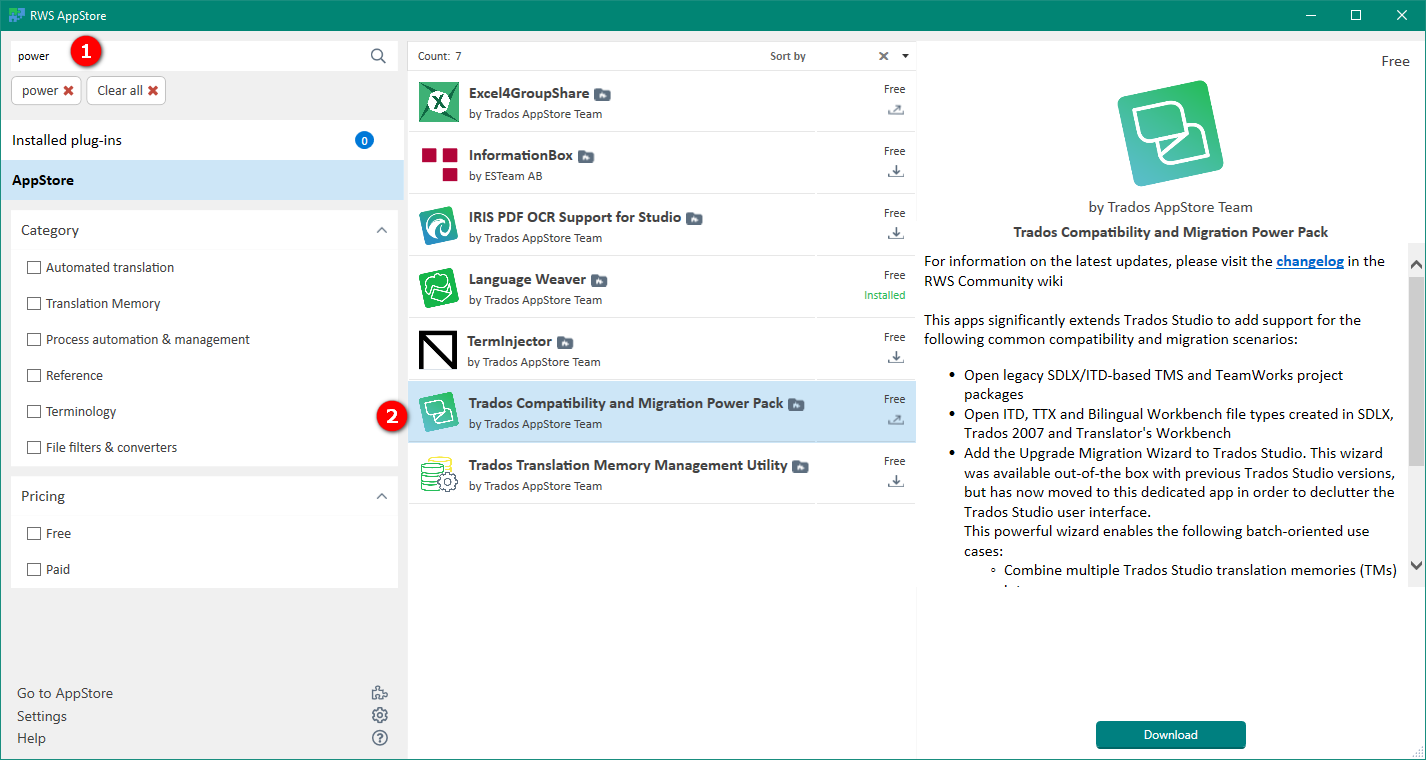This screenshot has width=1426, height=760.
Task: Click the update icon for Excel4GroupShare
Action: 896,109
